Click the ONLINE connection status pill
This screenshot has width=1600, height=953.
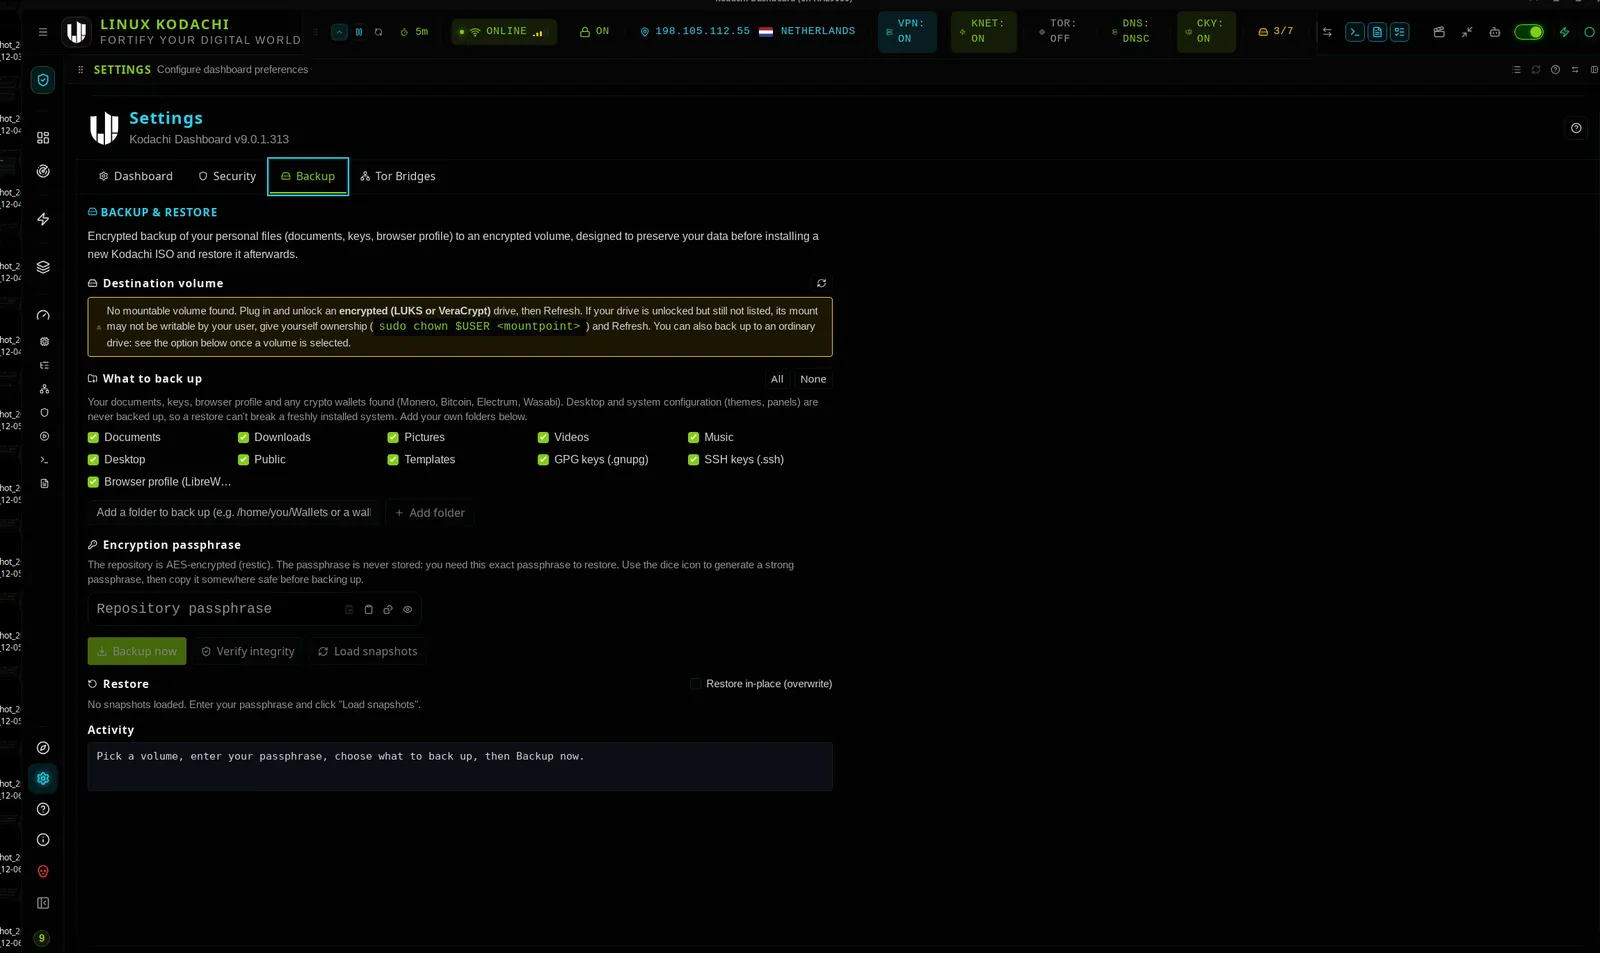click(x=504, y=32)
